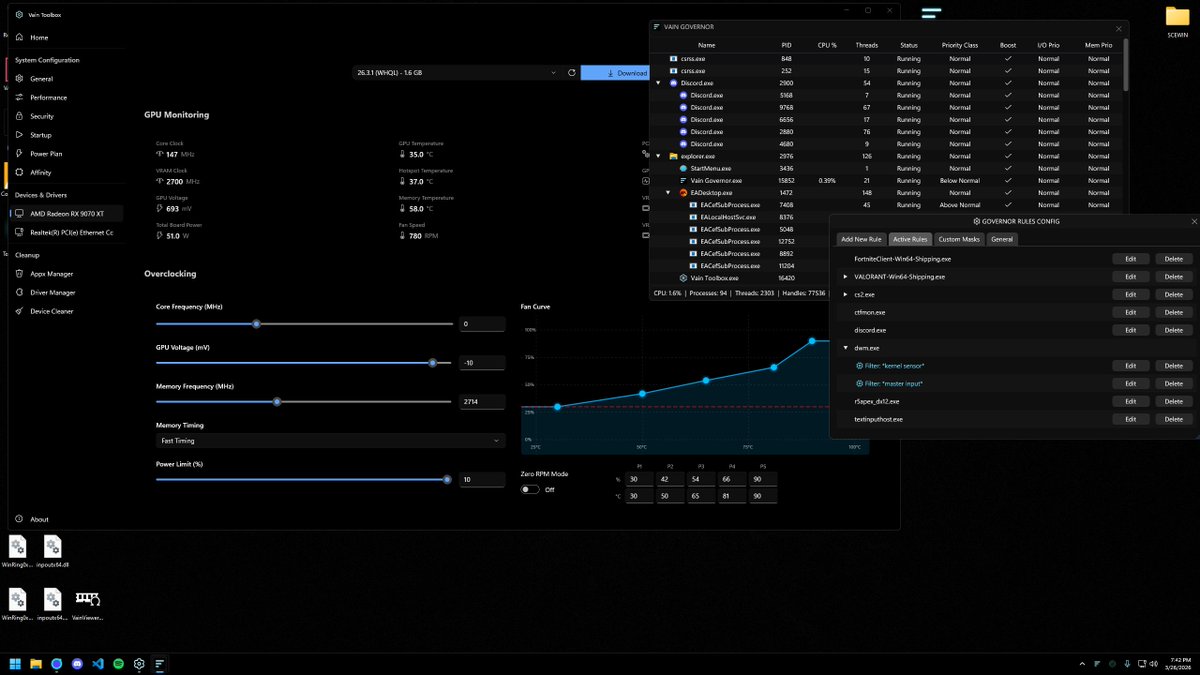Click the Vain Toolbox.exe gear icon in process list

[x=683, y=278]
